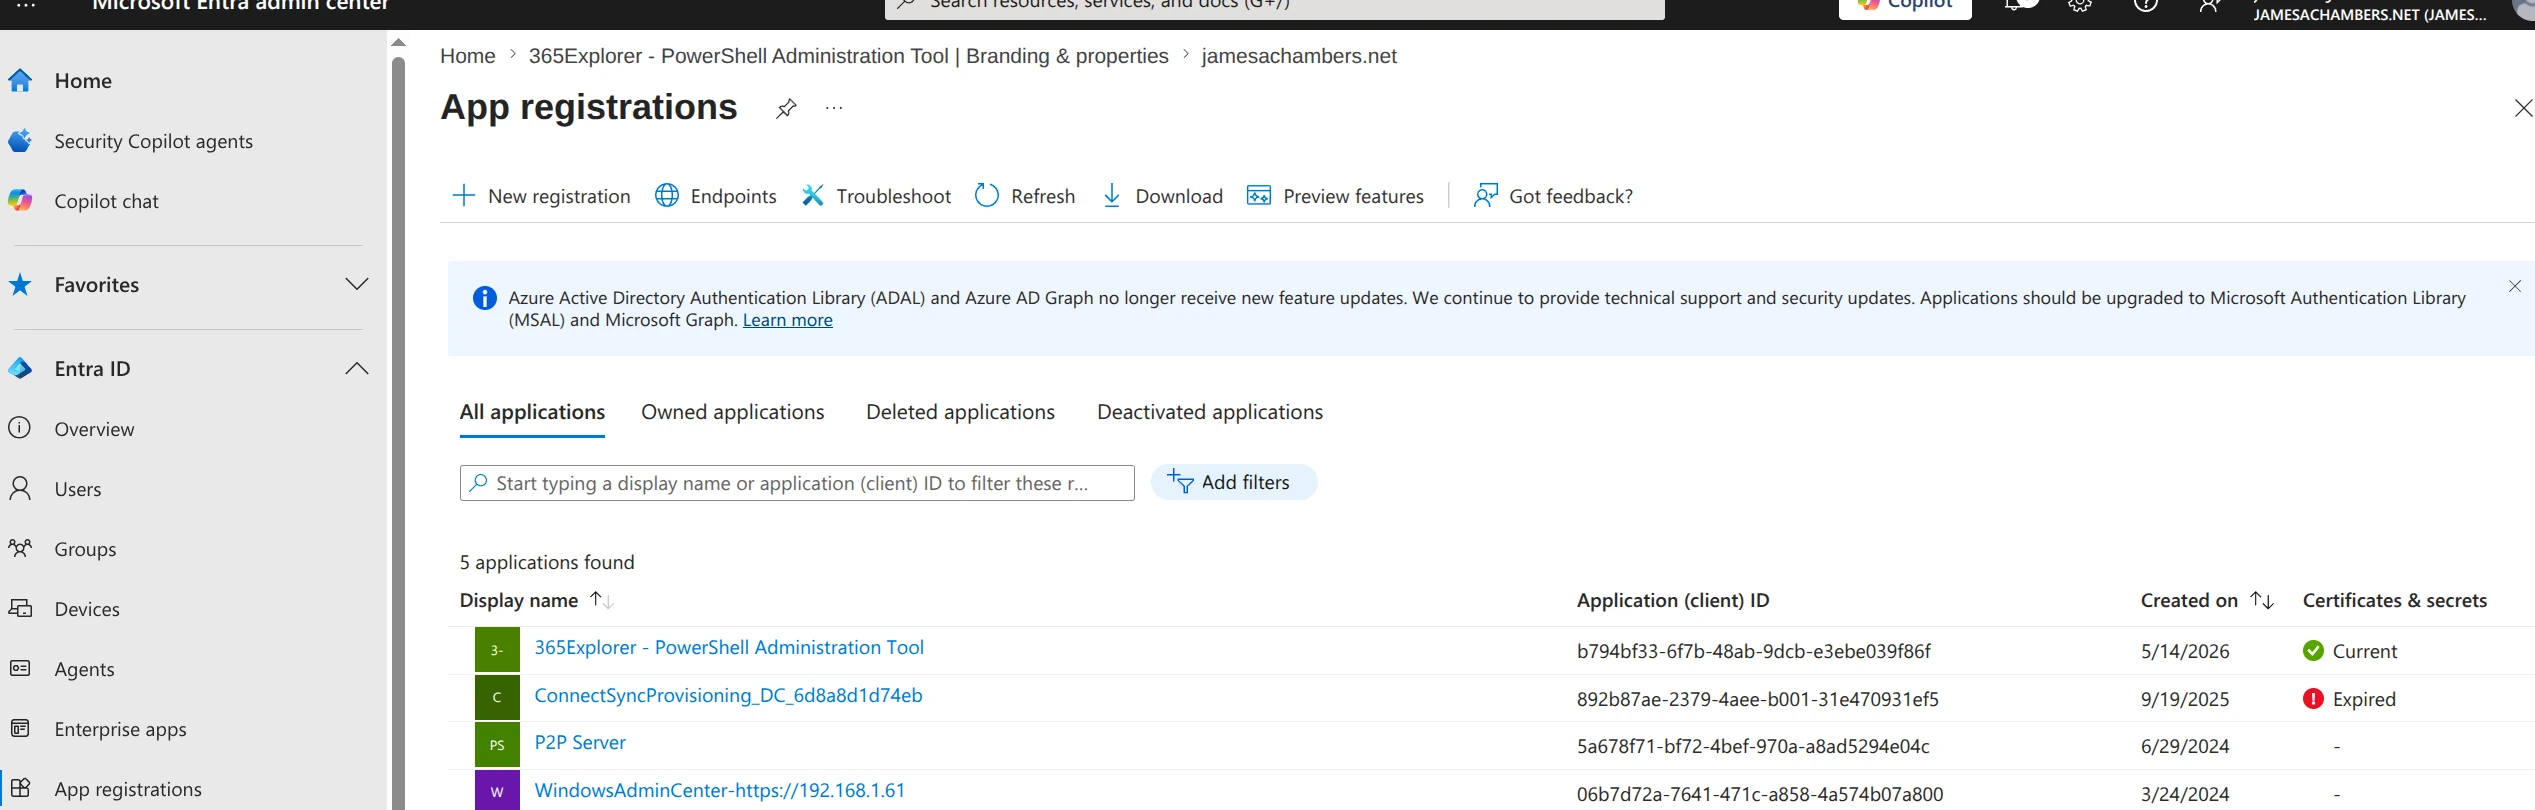Open JAMESACHAMBERS.NET account menu
This screenshot has width=2535, height=810.
[2369, 12]
